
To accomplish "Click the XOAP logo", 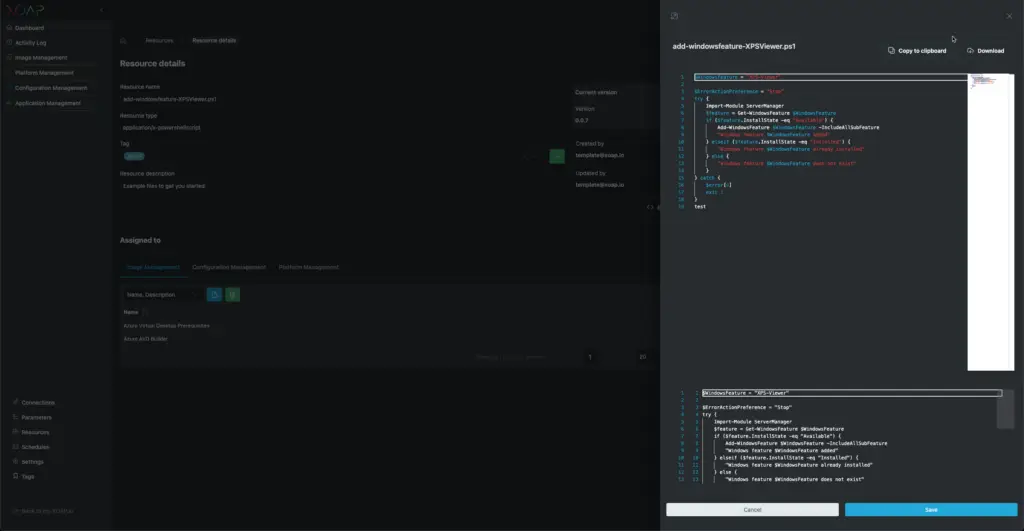I will 25,10.
